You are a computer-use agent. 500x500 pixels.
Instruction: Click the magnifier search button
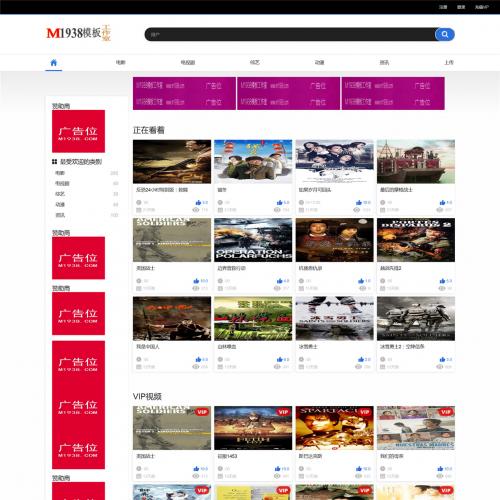point(445,34)
